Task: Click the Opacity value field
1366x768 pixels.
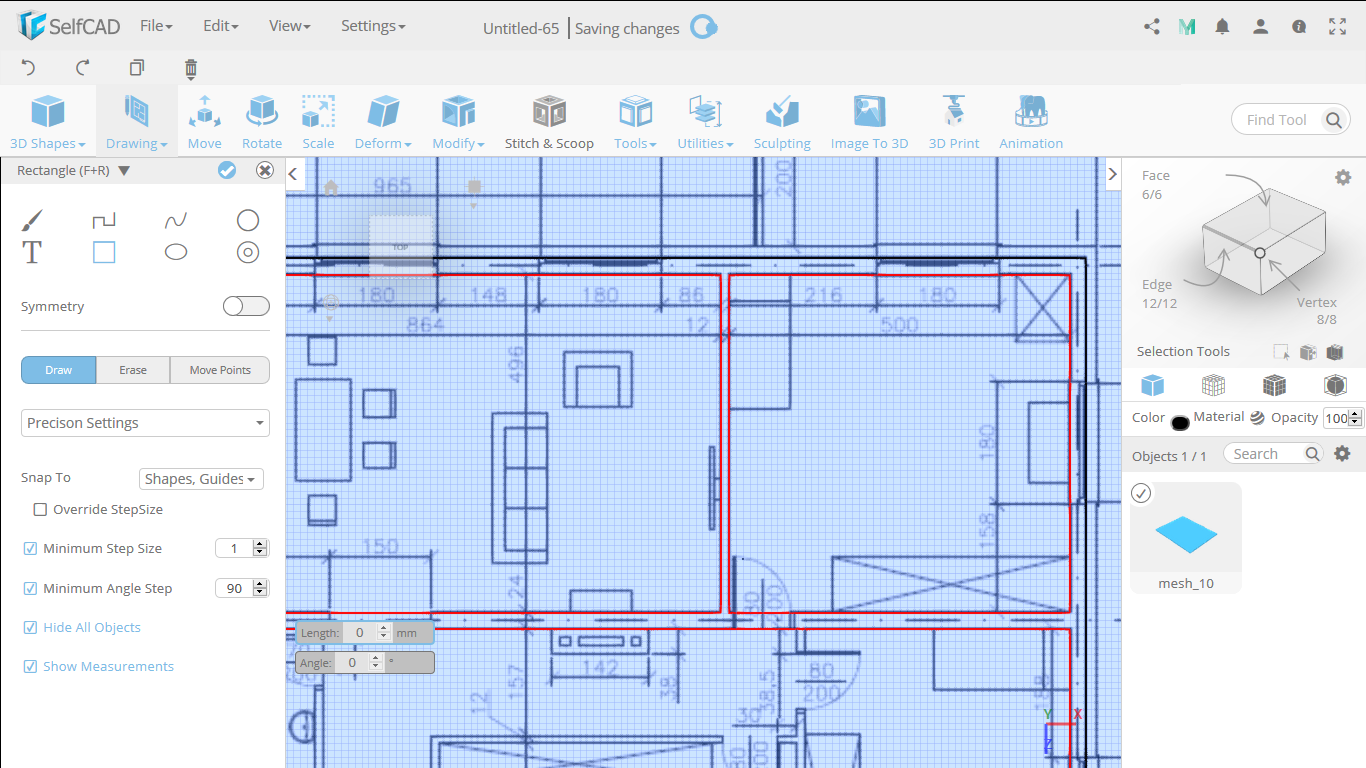Action: [x=1336, y=419]
